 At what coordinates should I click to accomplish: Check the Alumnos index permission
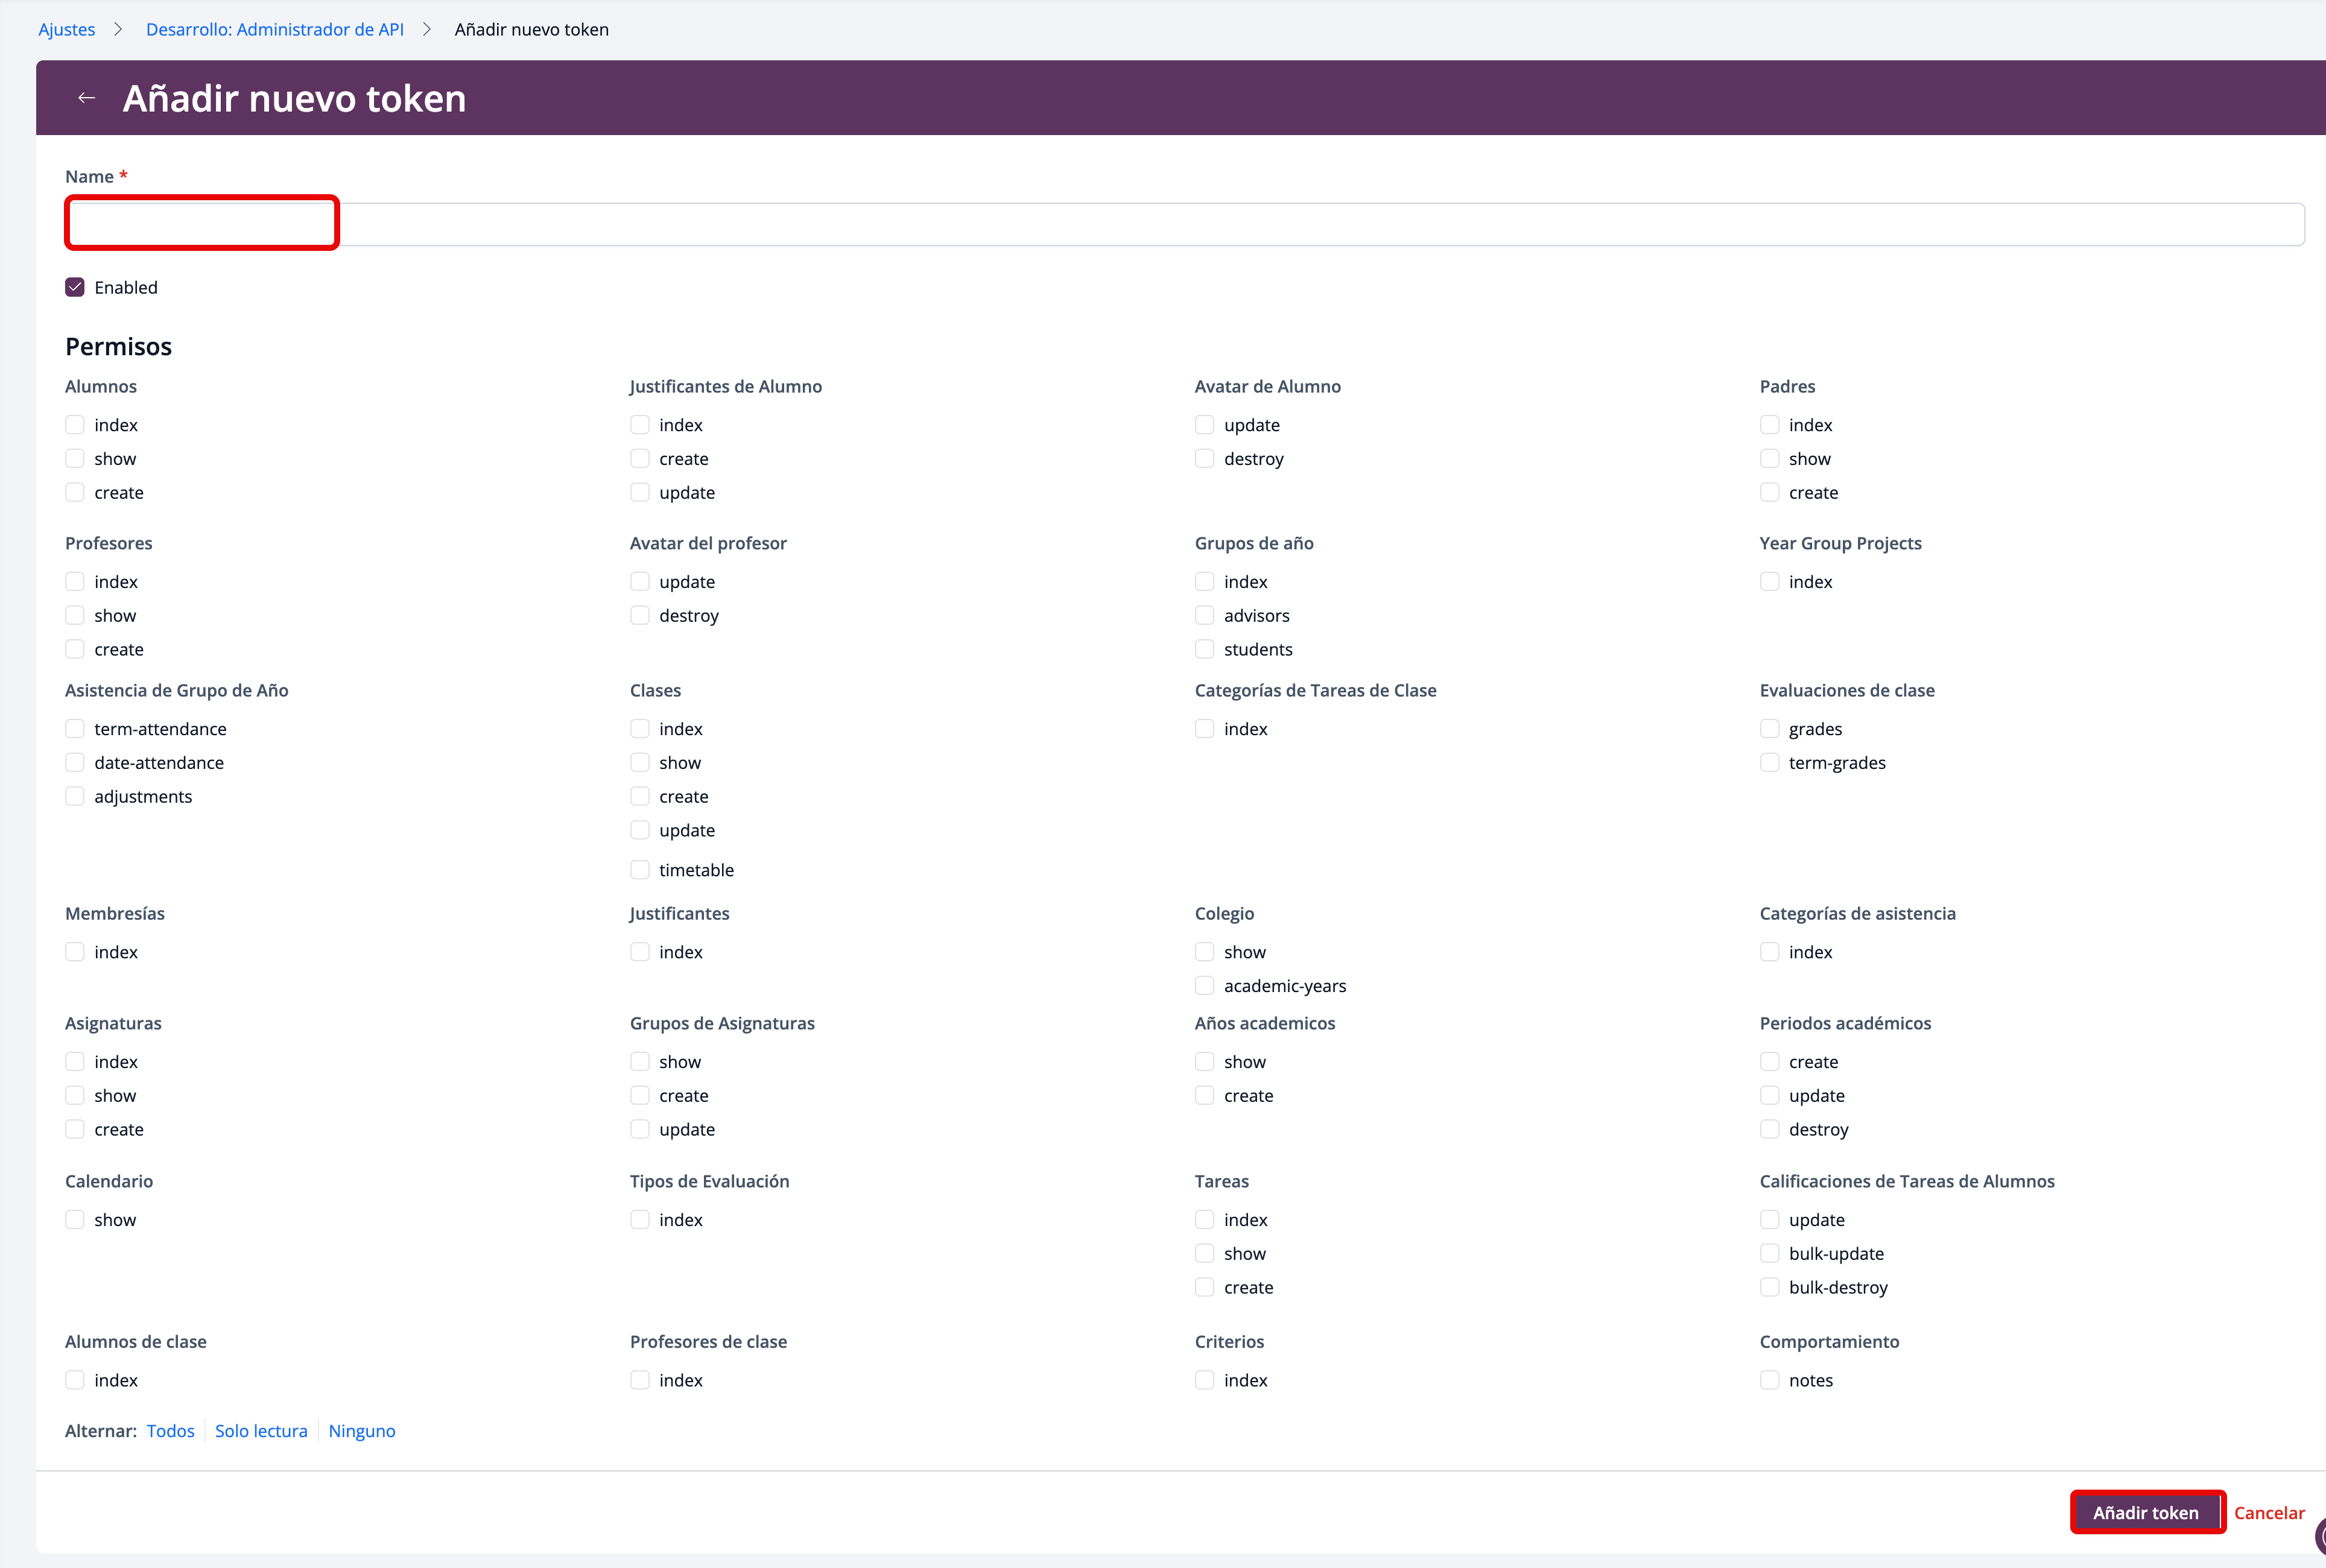75,425
